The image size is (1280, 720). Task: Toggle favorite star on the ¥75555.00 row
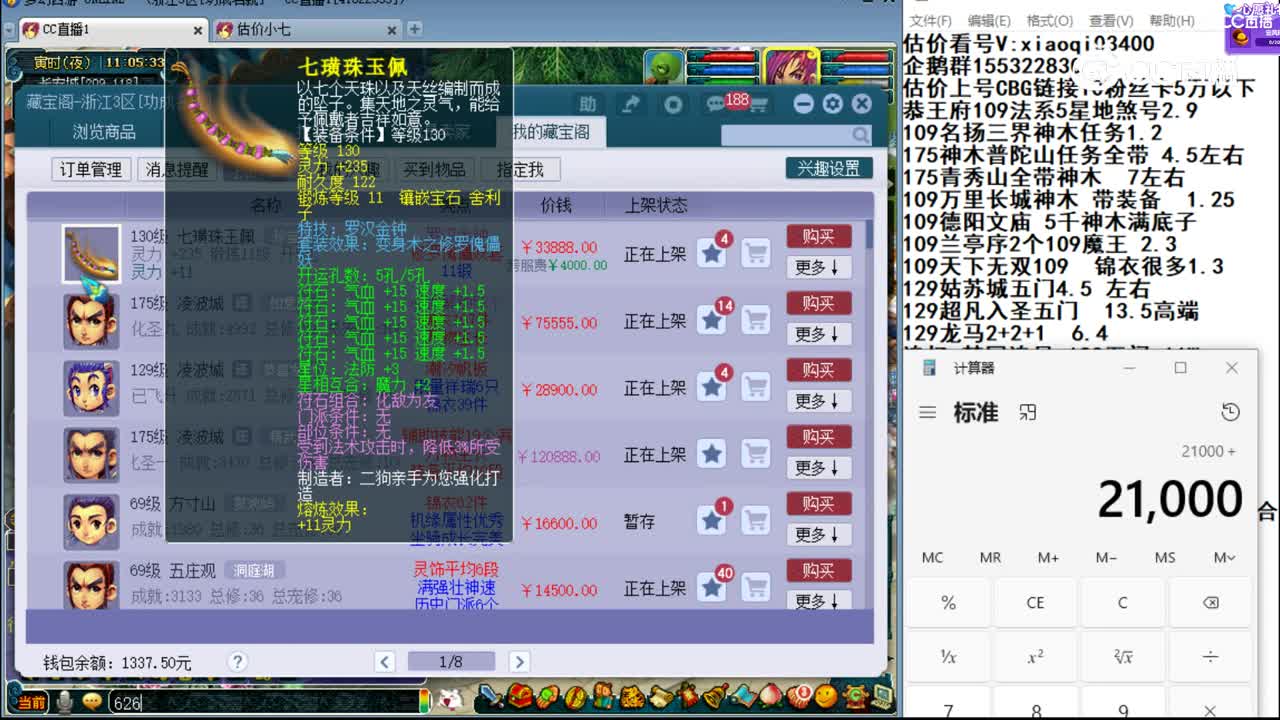point(712,321)
